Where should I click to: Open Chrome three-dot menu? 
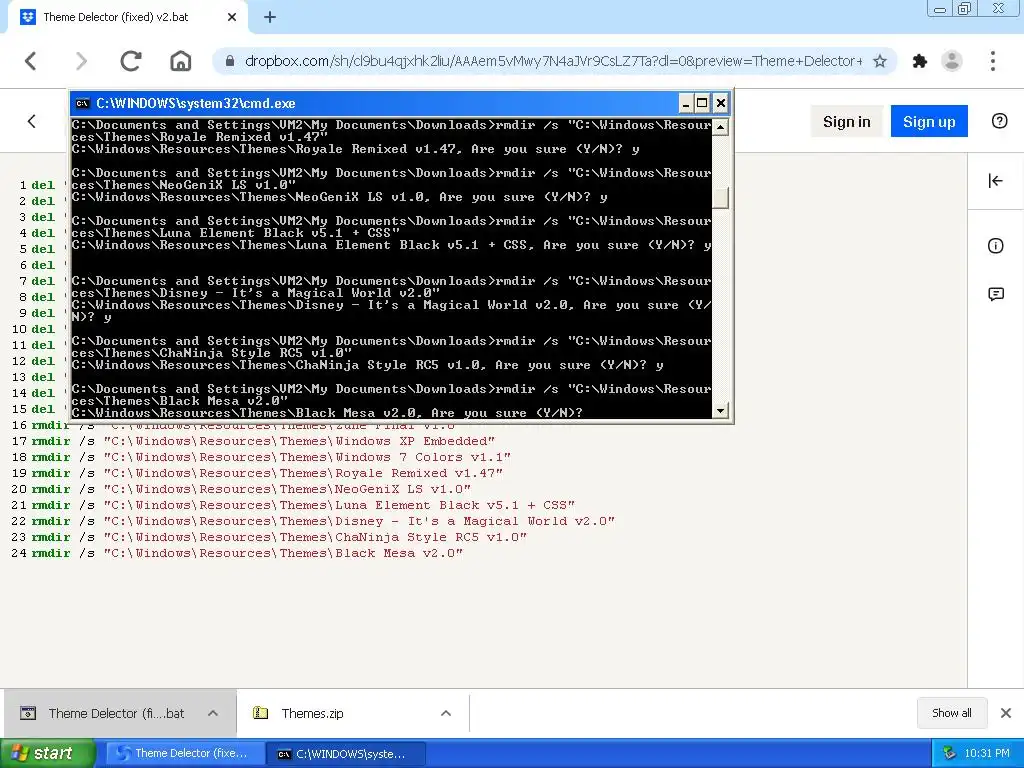(993, 61)
